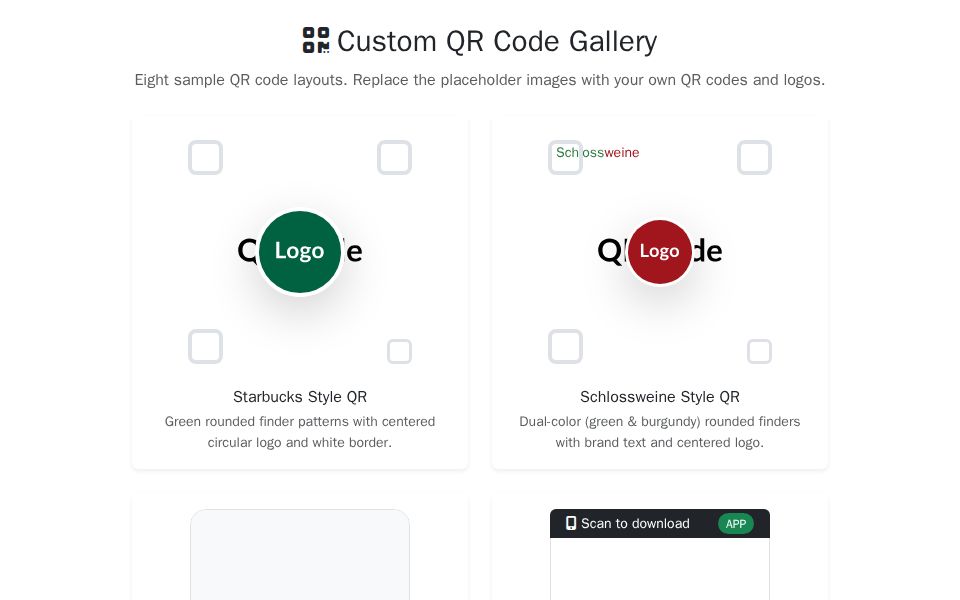Expand the Schlossweine Style QR card
Screen dimensions: 960x600
pyautogui.click(x=660, y=292)
